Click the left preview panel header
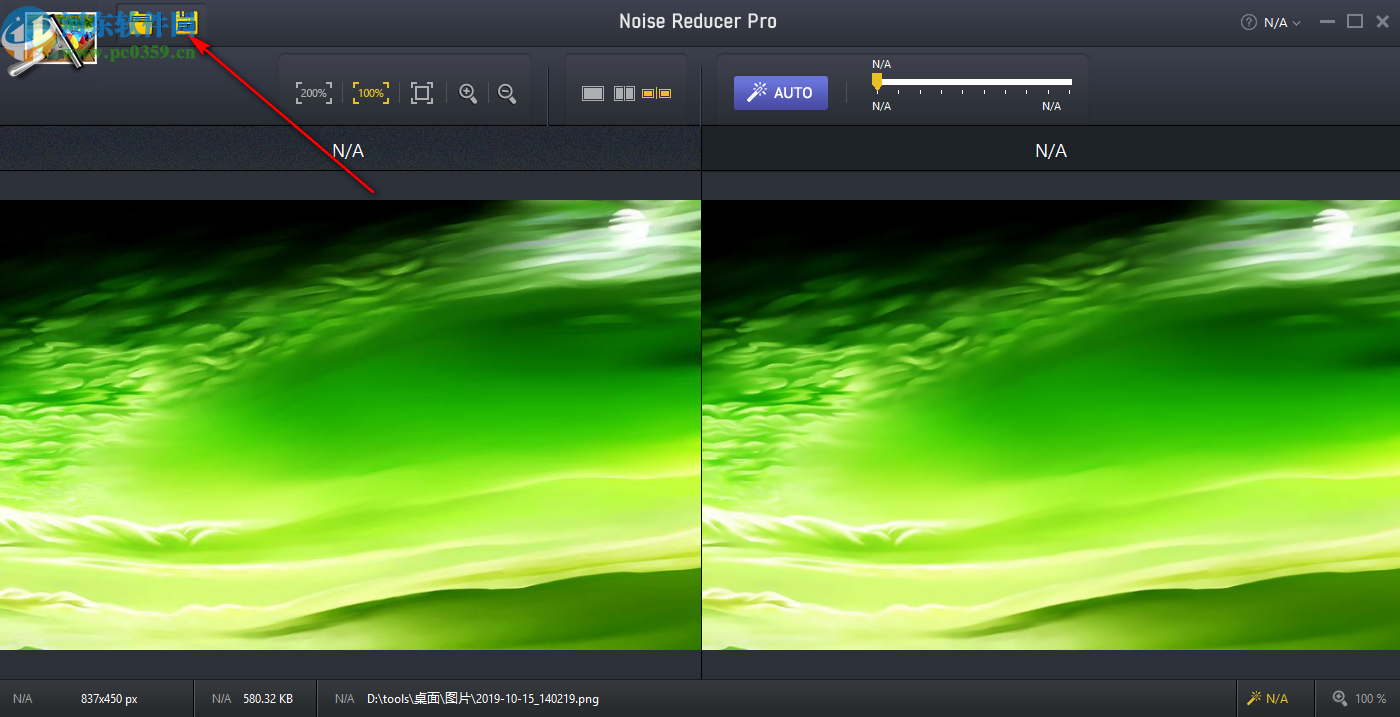1400x717 pixels. (x=348, y=150)
